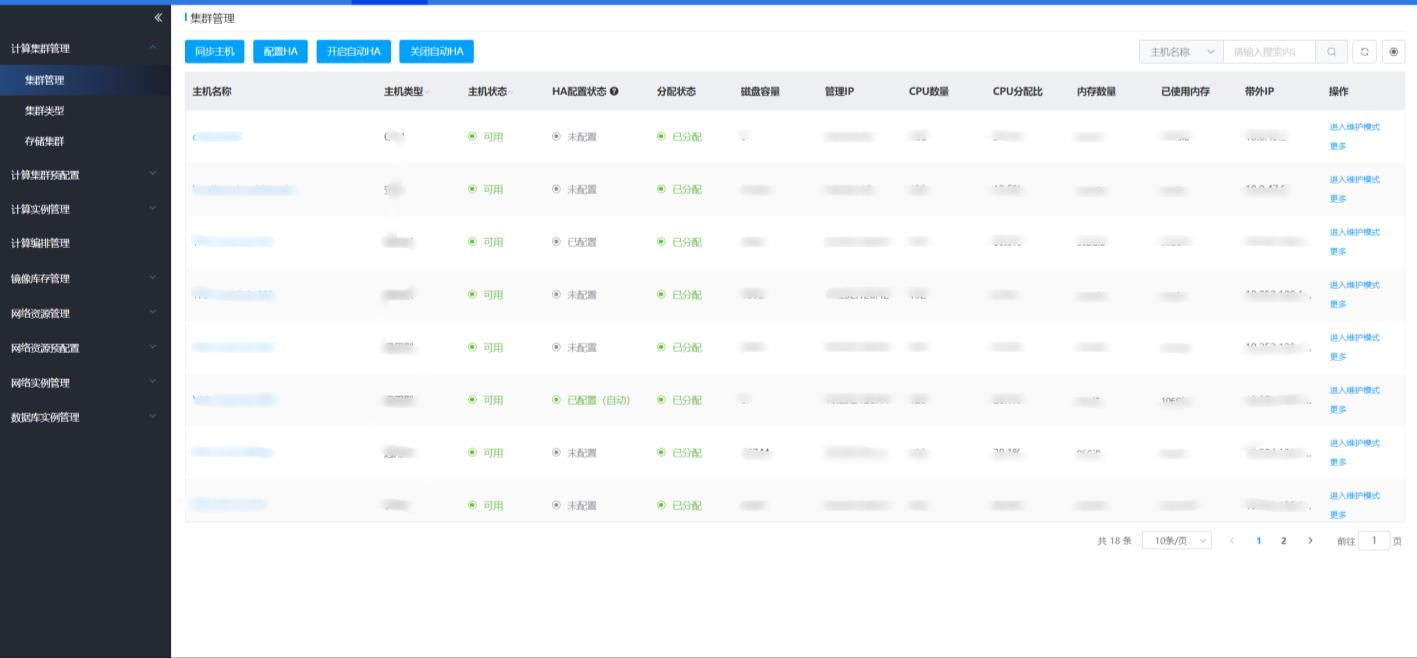
Task: Open the 主机名称 search field dropdown
Action: [x=1180, y=52]
